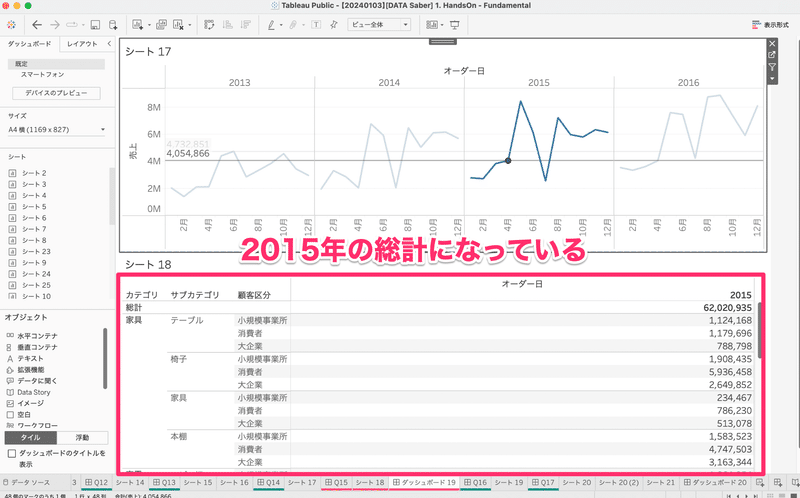
Task: Click the presentation mode icon
Action: point(455,24)
